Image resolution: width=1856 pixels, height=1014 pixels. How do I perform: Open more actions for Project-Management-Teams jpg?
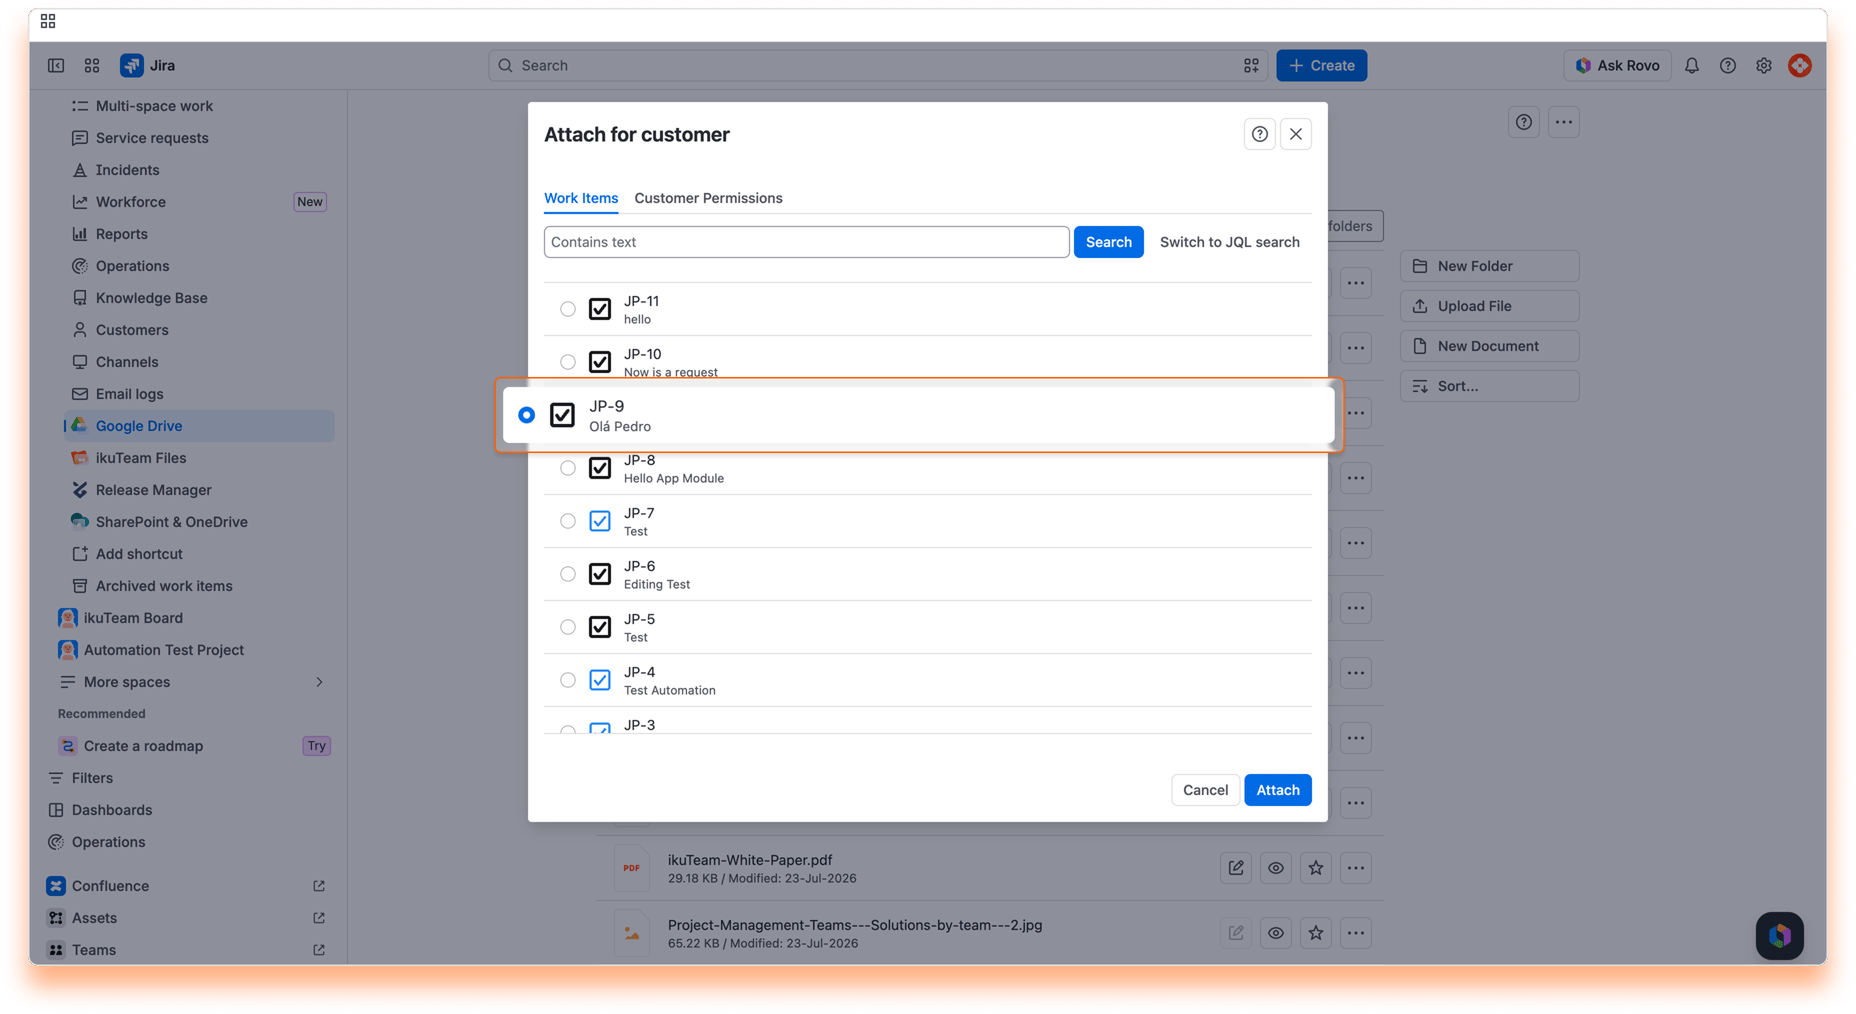[x=1355, y=933]
